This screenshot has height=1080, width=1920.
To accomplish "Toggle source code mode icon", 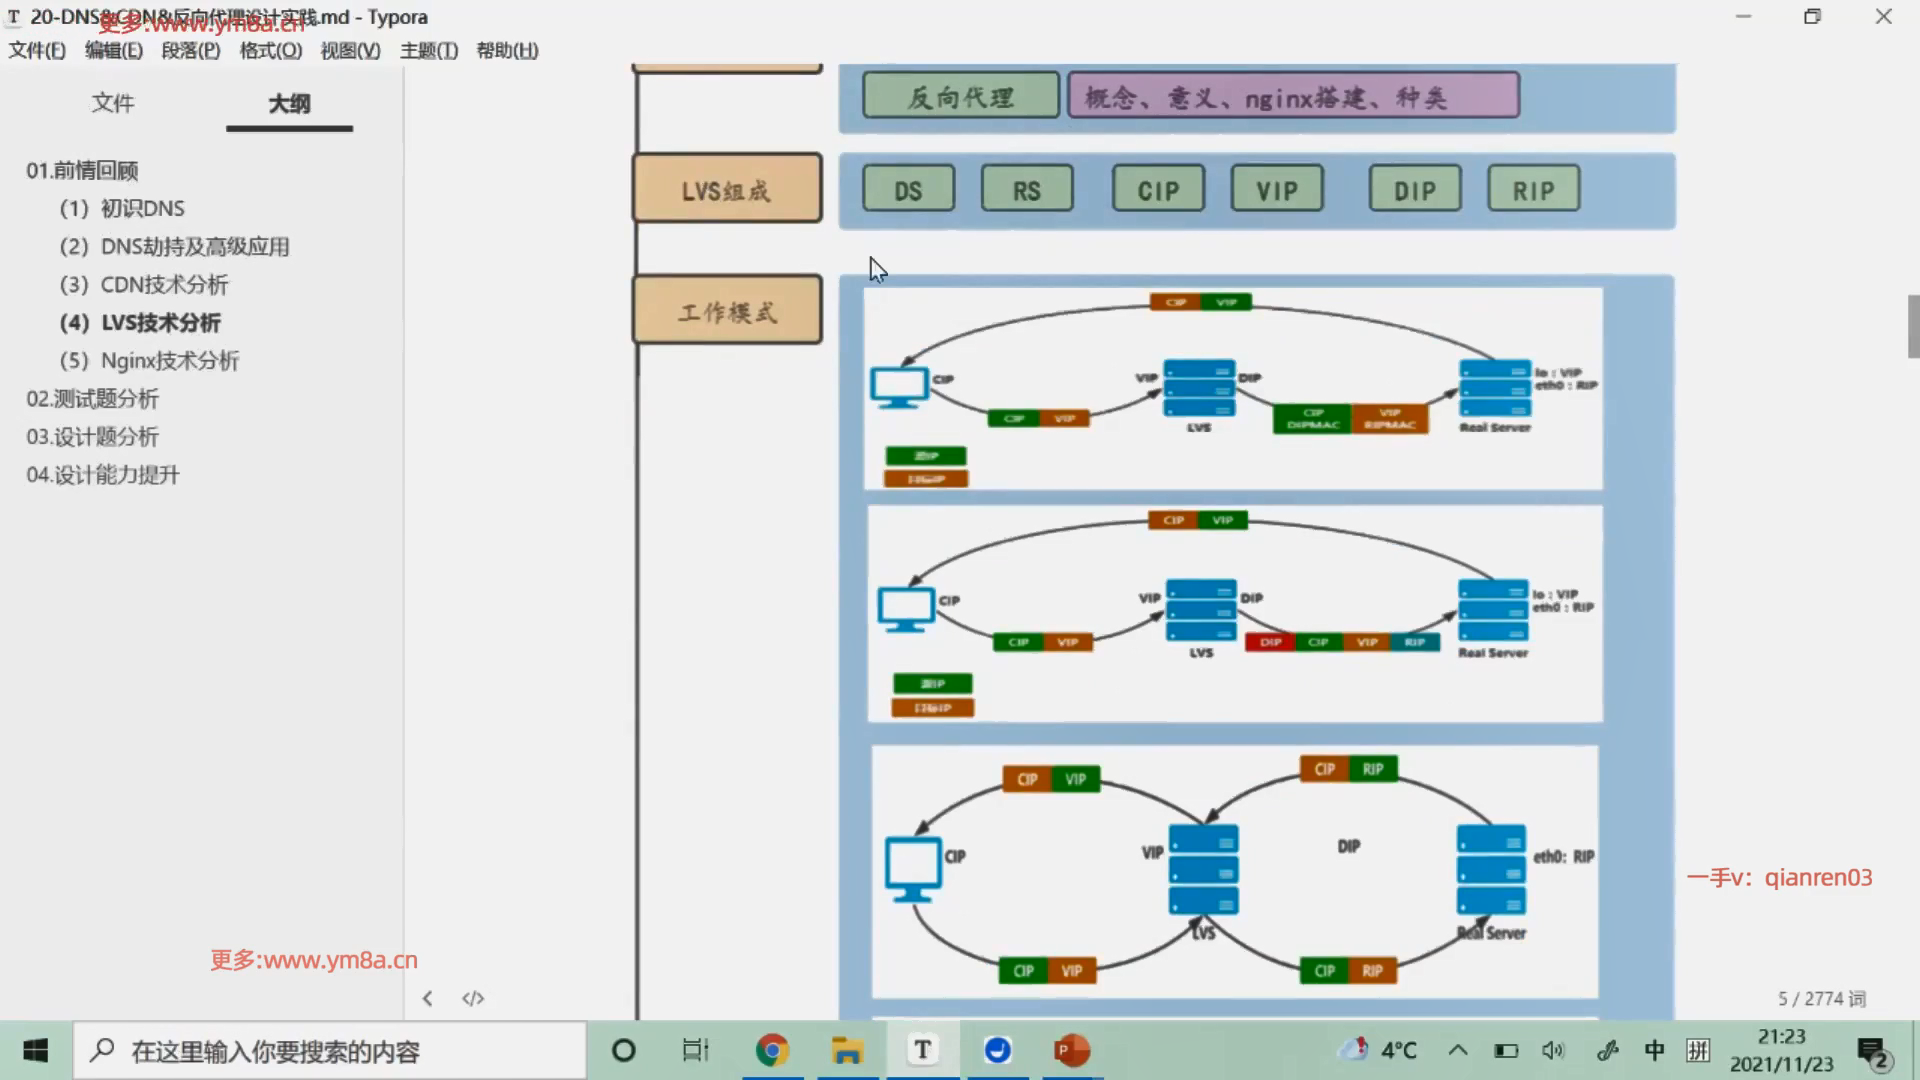I will point(473,998).
